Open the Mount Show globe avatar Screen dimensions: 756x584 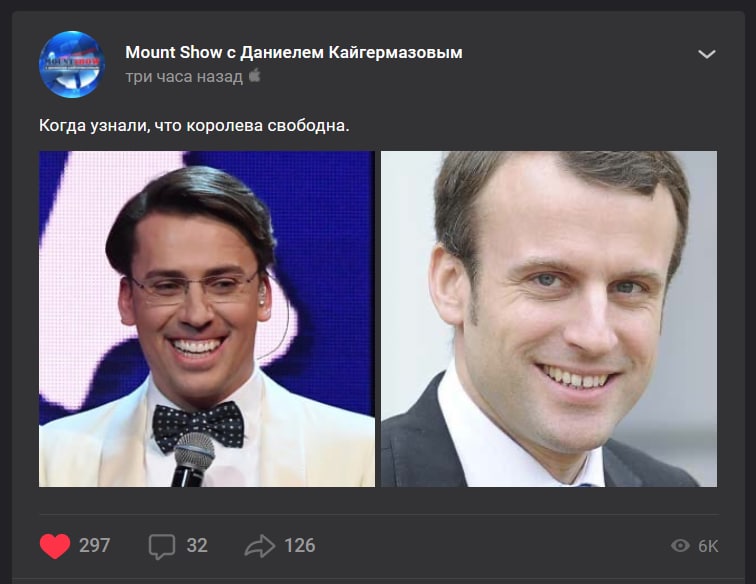pyautogui.click(x=72, y=64)
